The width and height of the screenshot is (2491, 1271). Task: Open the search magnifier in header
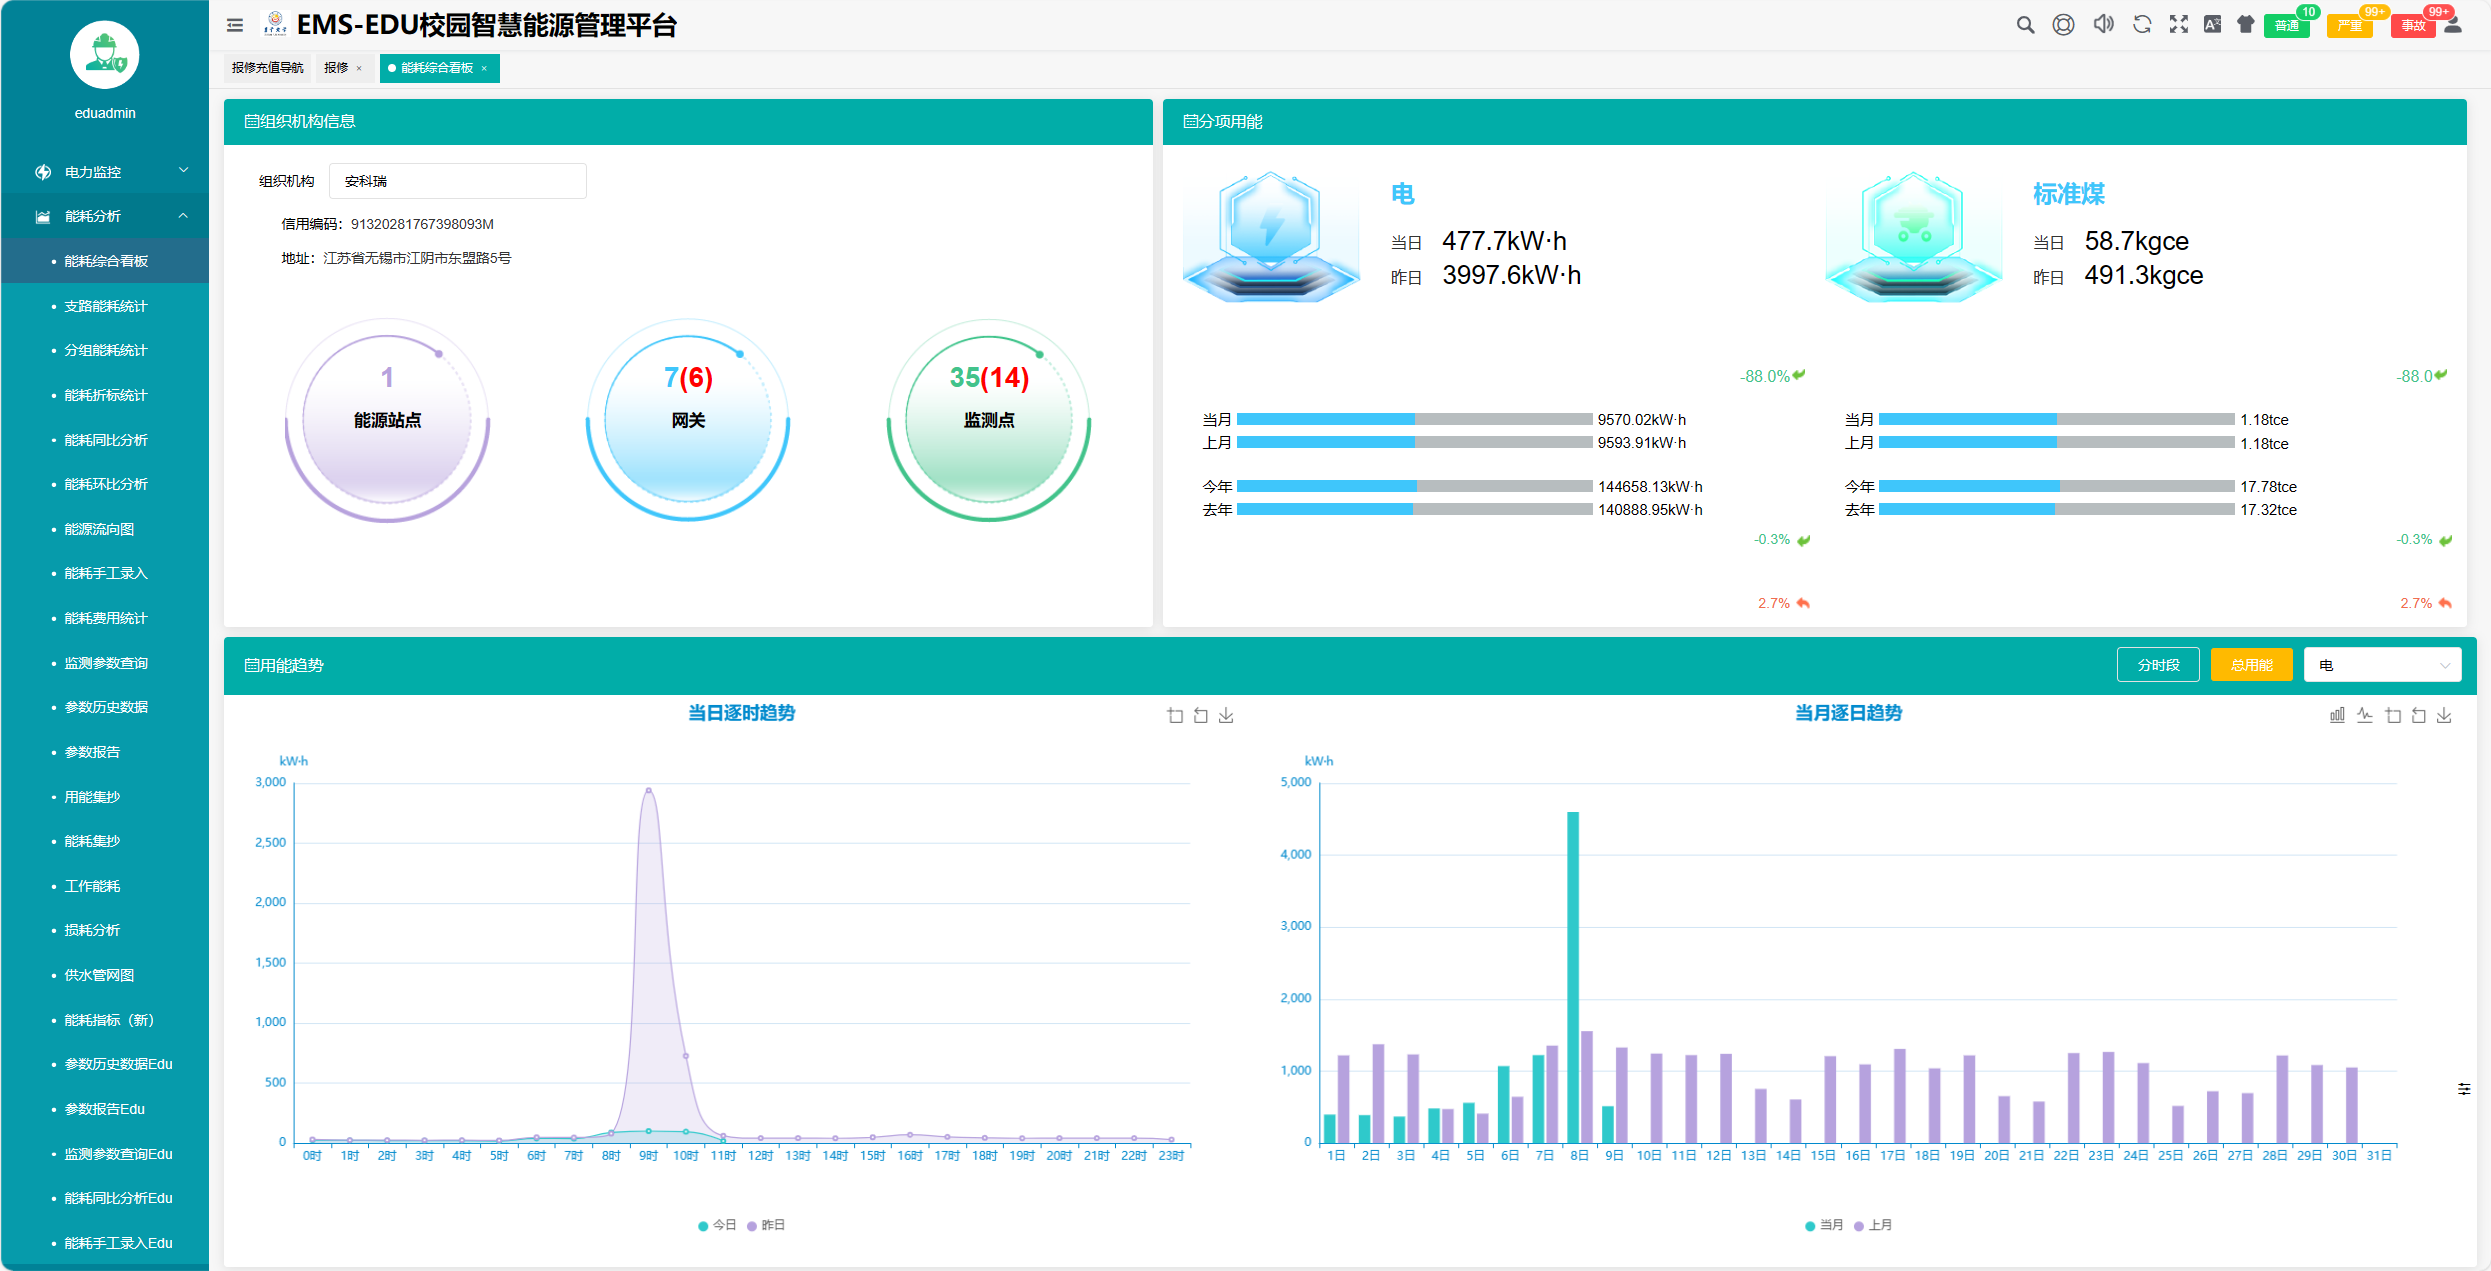[x=2025, y=25]
